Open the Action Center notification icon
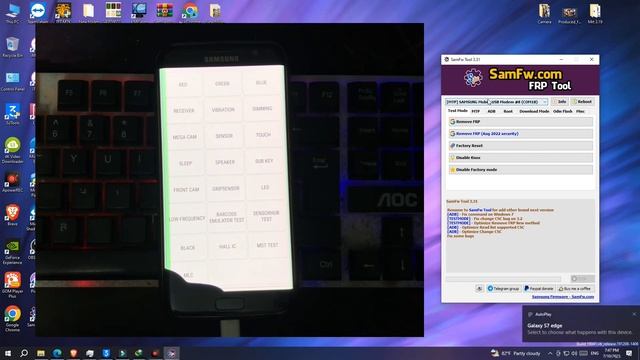The width and height of the screenshot is (640, 360). [629, 353]
